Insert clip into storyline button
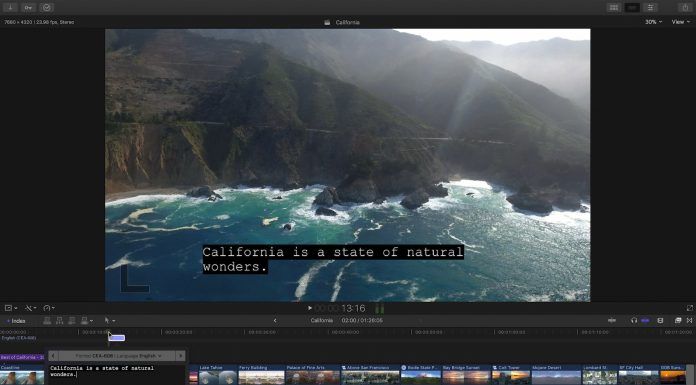 pyautogui.click(x=59, y=320)
